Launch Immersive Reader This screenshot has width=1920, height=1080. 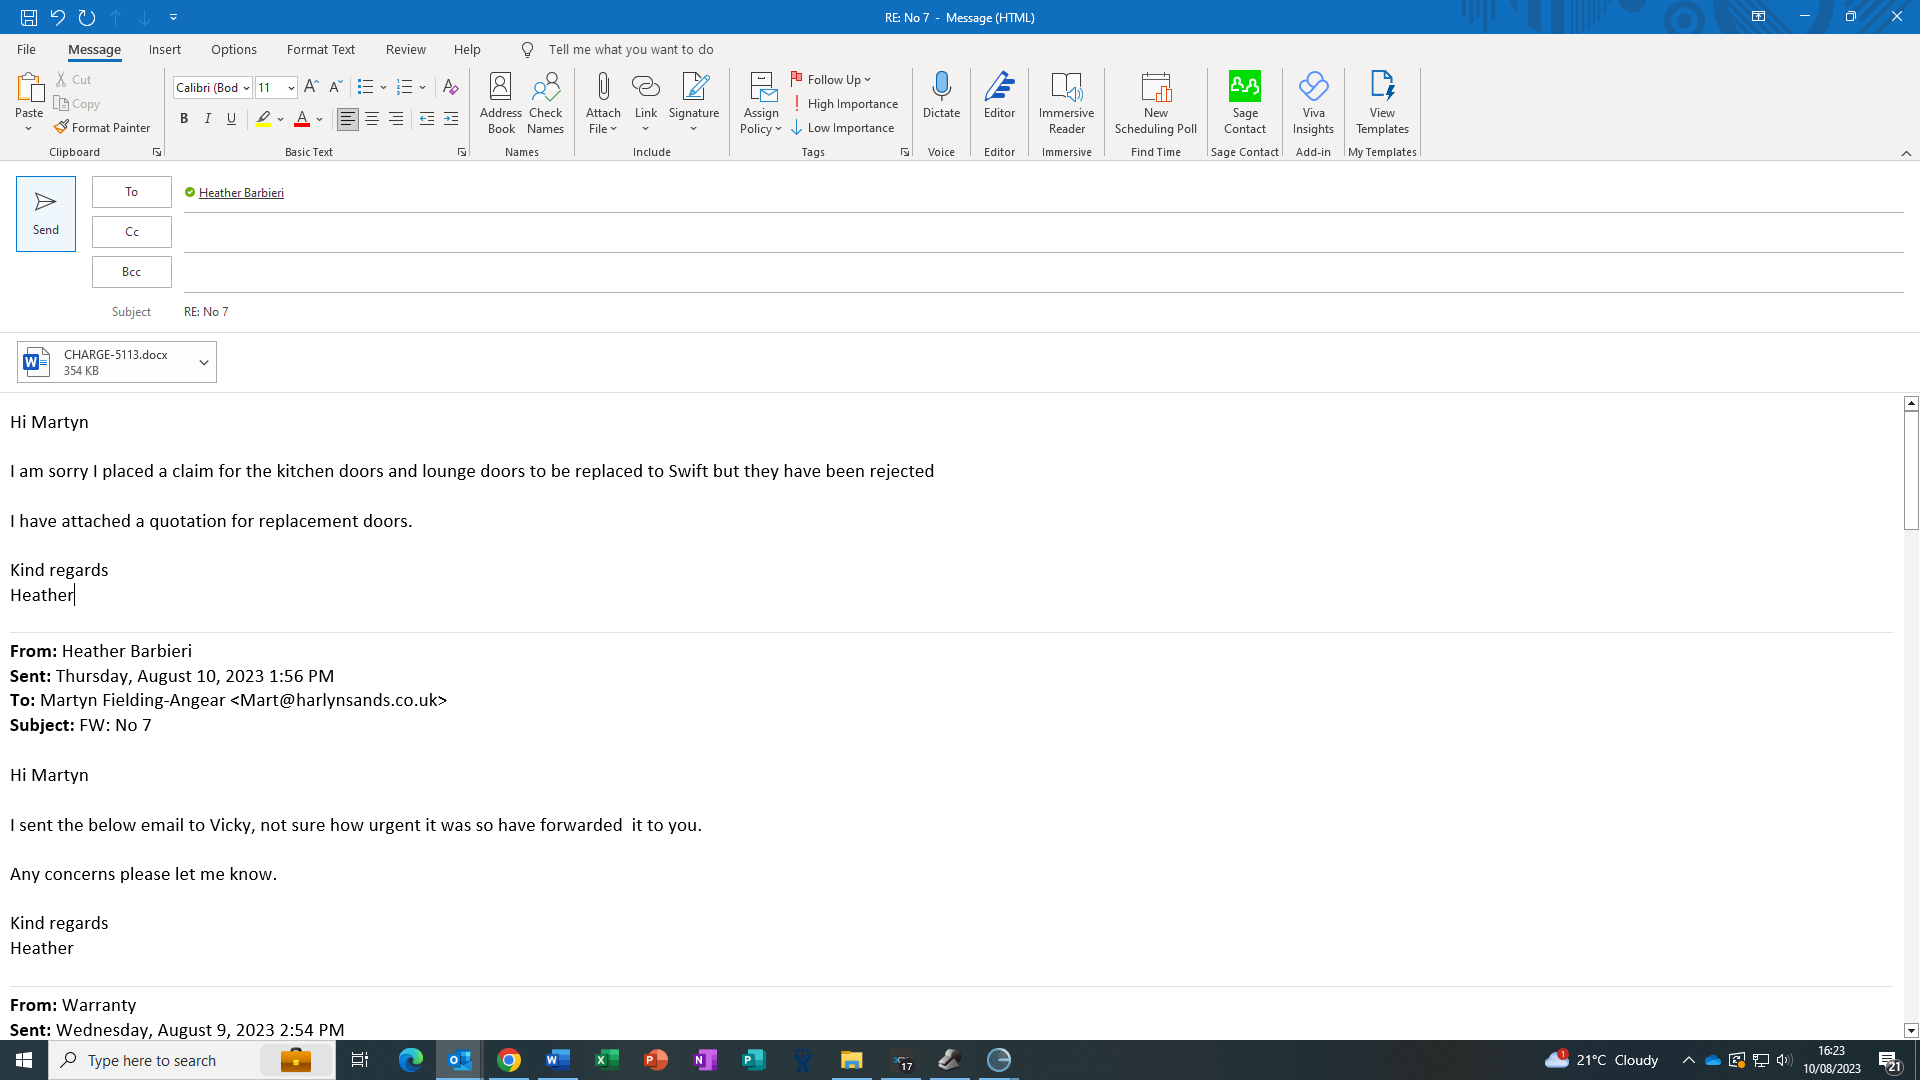(1066, 102)
